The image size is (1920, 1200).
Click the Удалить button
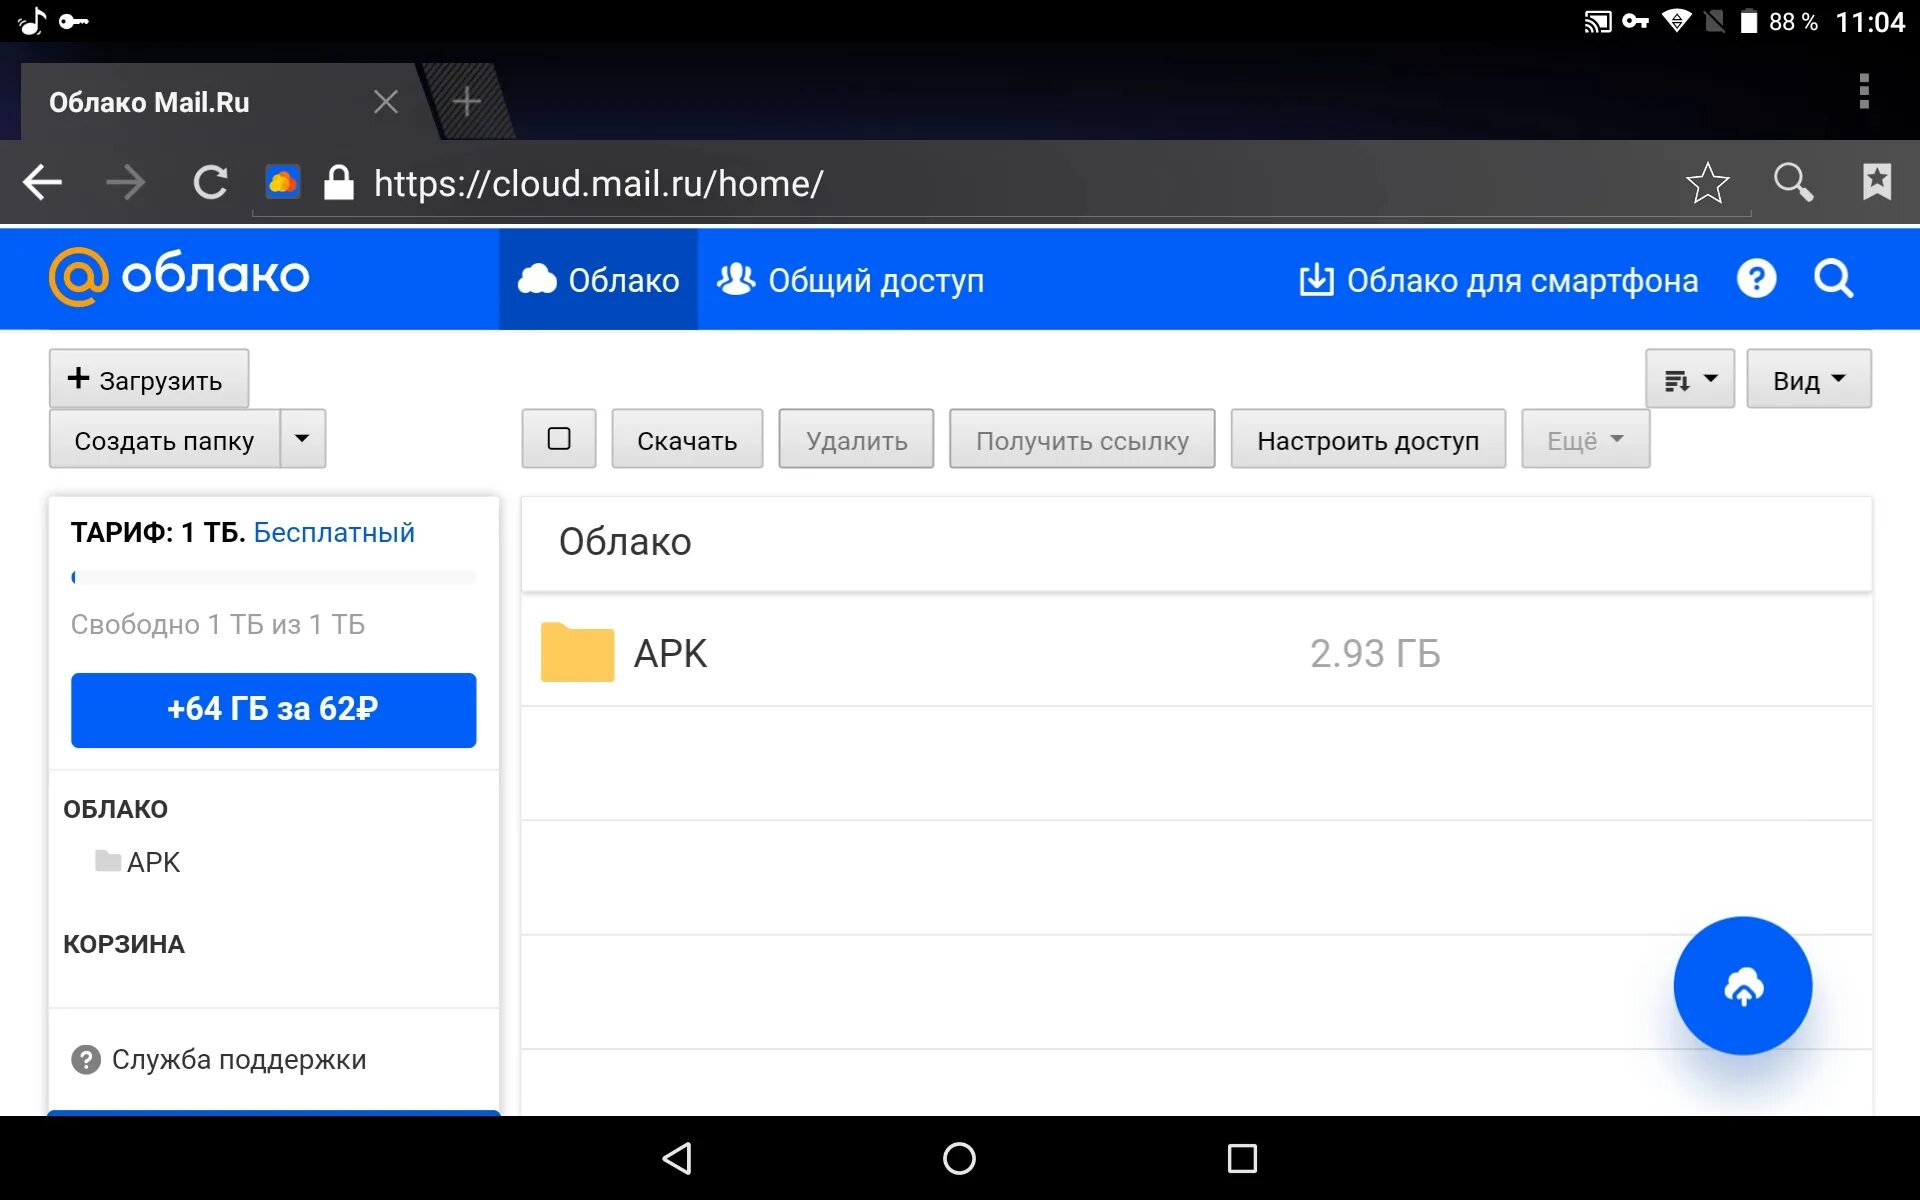pyautogui.click(x=856, y=439)
